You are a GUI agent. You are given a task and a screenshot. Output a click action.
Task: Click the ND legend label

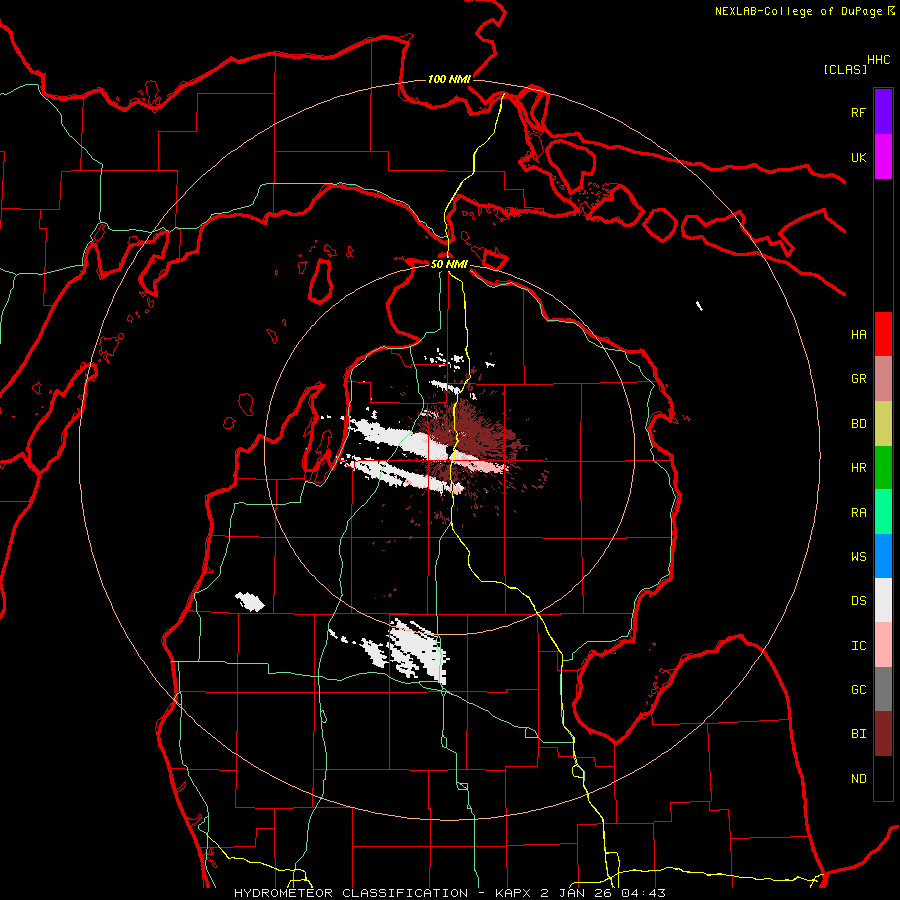coord(858,779)
